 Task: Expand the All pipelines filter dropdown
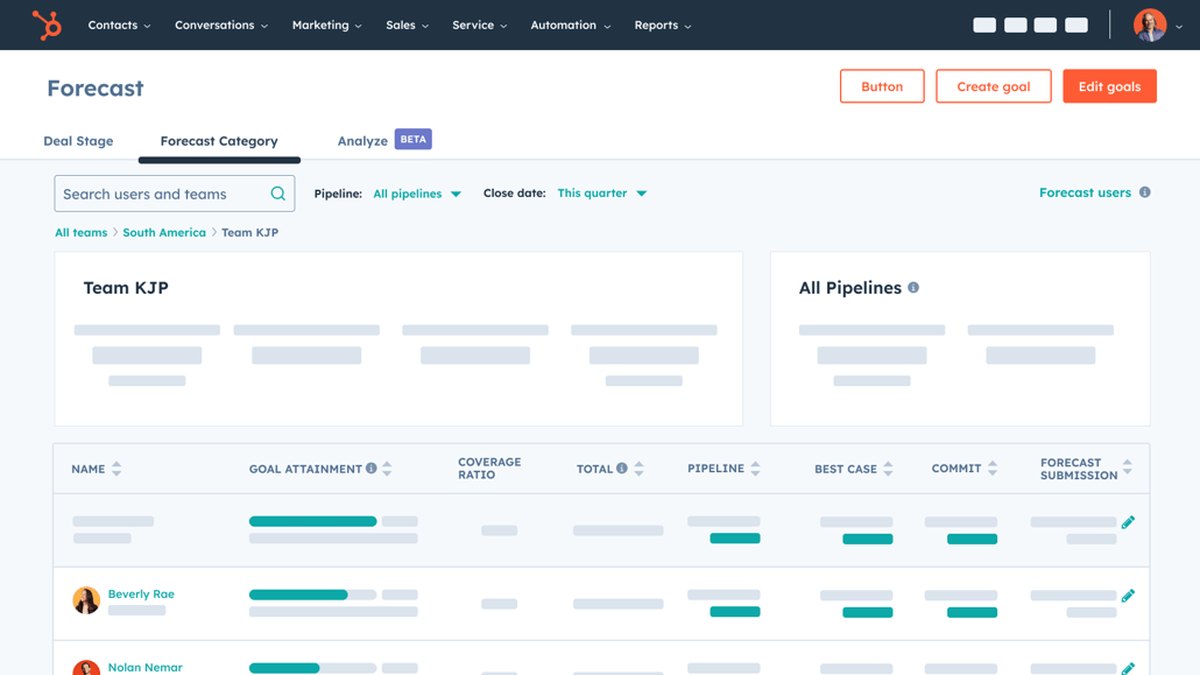pos(417,194)
